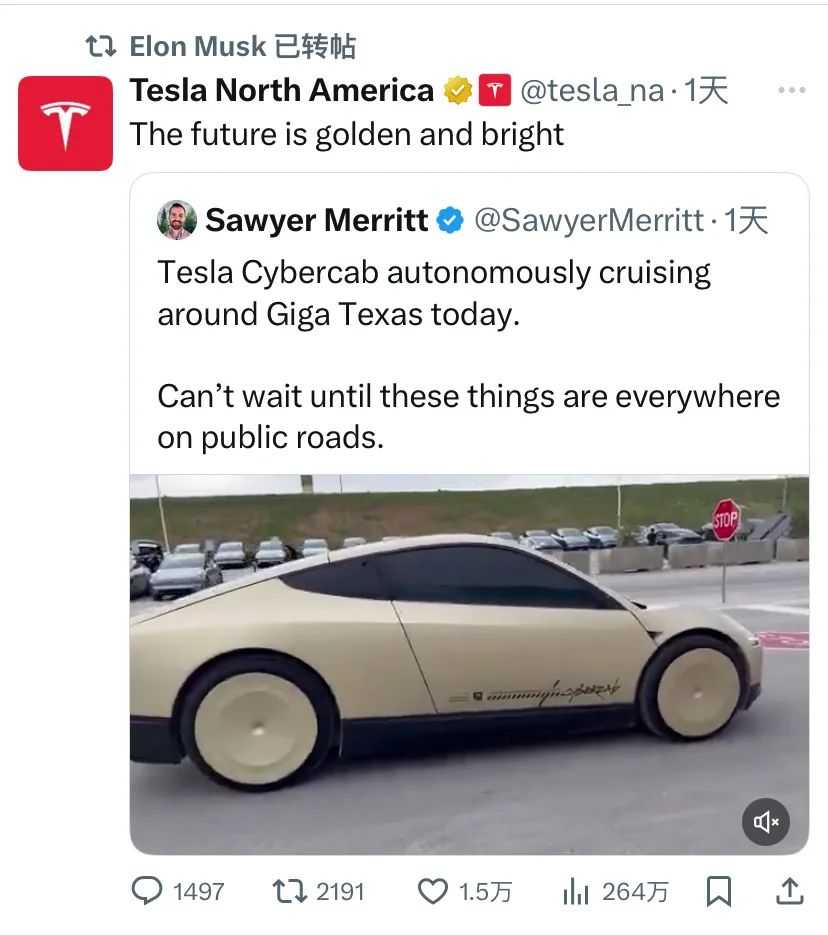The width and height of the screenshot is (828, 936).
Task: Open Tesla North America display name
Action: [282, 90]
